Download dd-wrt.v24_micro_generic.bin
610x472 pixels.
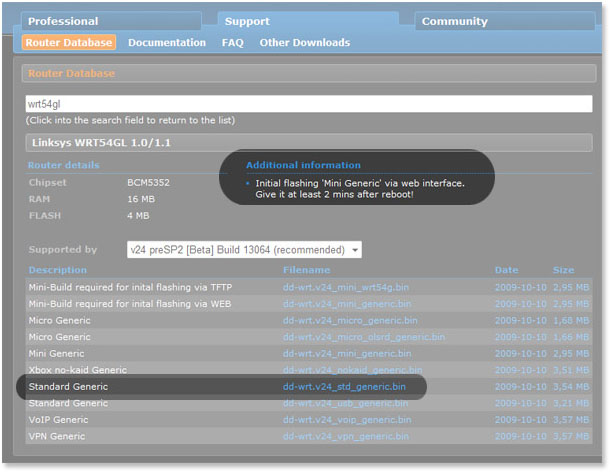[x=350, y=321]
